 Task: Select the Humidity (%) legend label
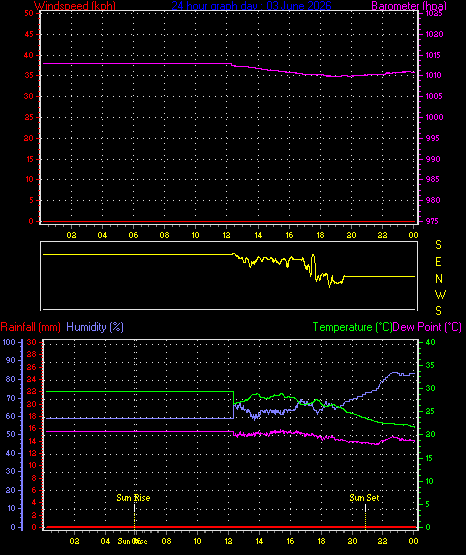click(95, 327)
